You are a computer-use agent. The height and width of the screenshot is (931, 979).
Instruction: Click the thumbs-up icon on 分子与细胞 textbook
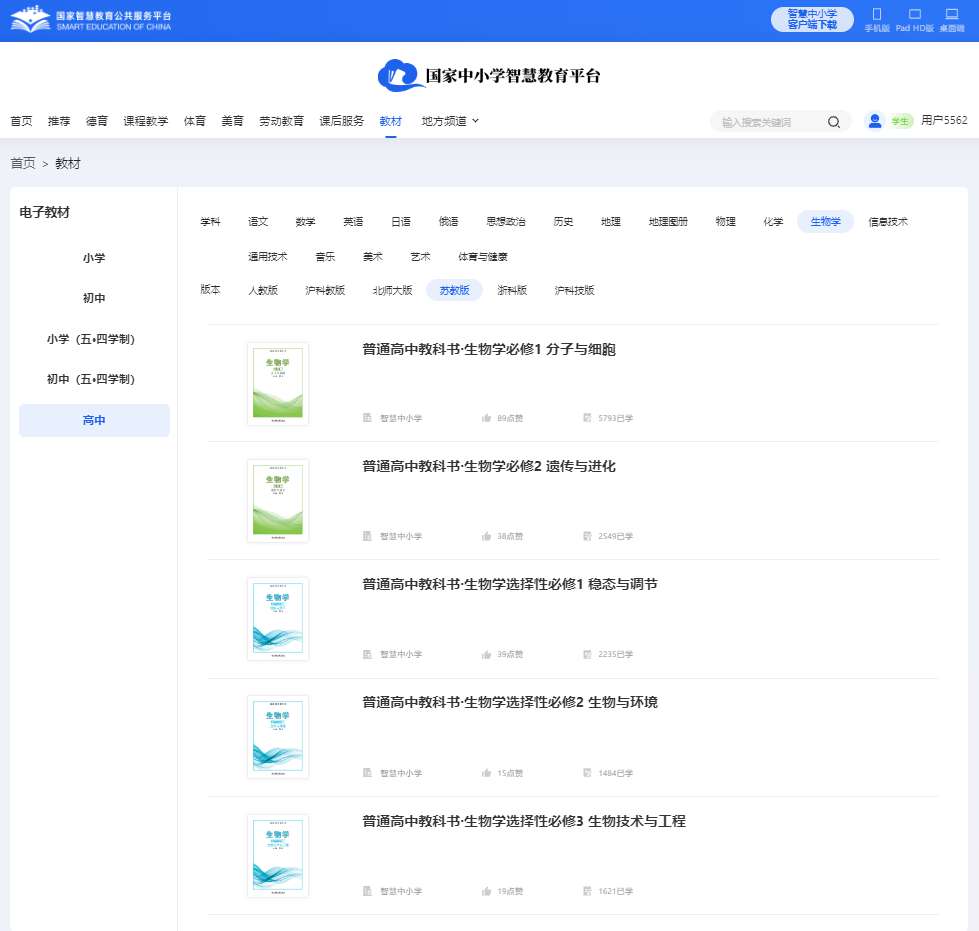coord(484,418)
